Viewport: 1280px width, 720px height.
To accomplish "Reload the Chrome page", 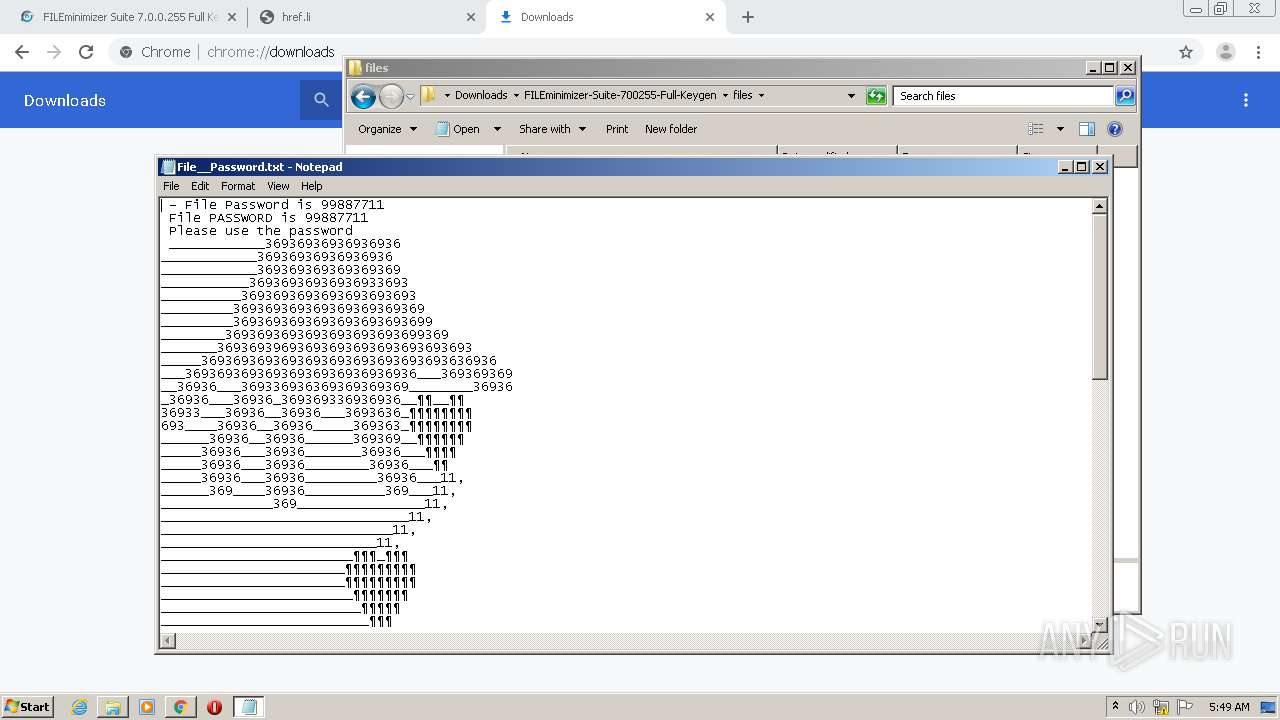I will (86, 52).
